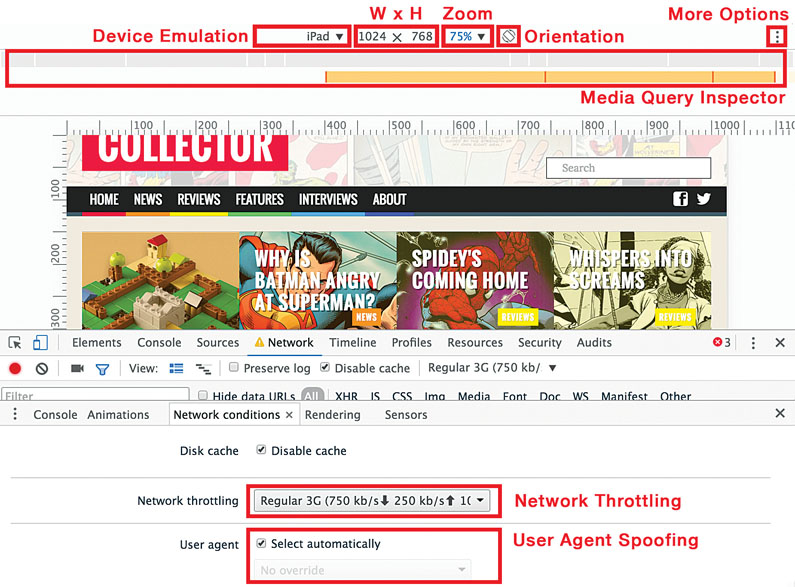Screen dimensions: 795x587
Task: Filter requests by All
Action: 312,395
